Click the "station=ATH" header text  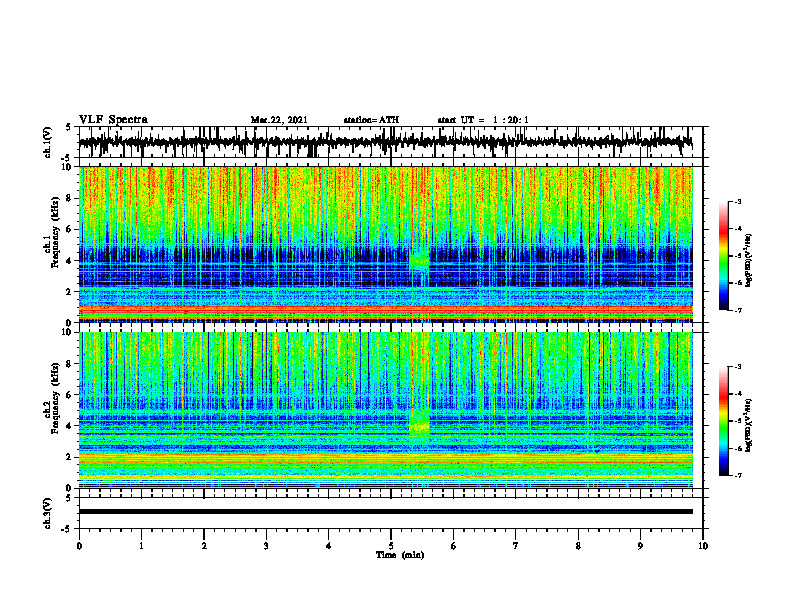click(371, 120)
